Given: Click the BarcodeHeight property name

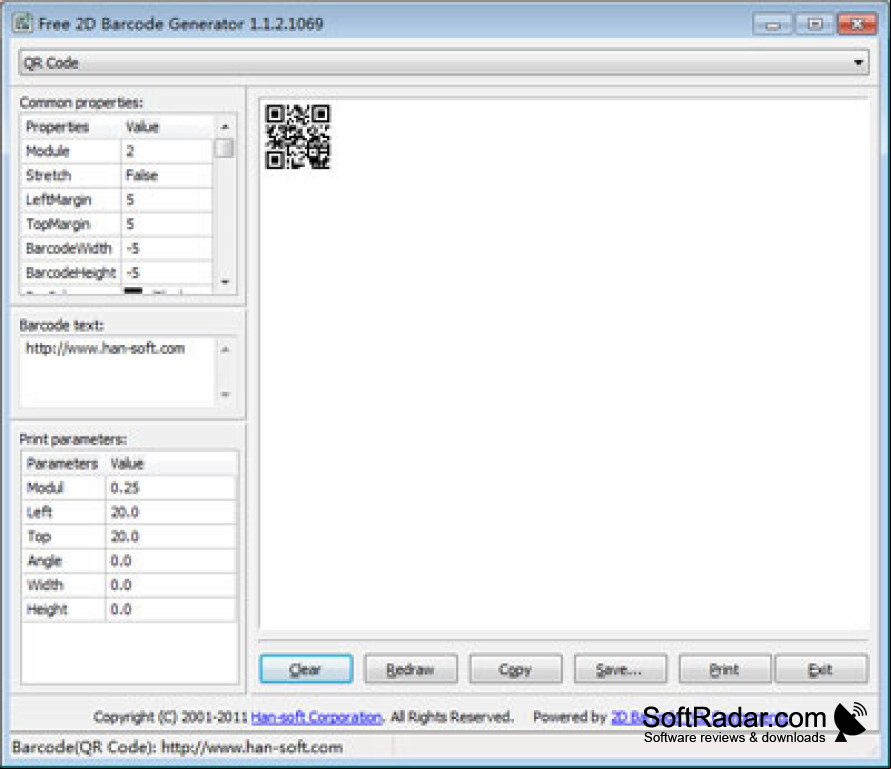Looking at the screenshot, I should [x=71, y=273].
